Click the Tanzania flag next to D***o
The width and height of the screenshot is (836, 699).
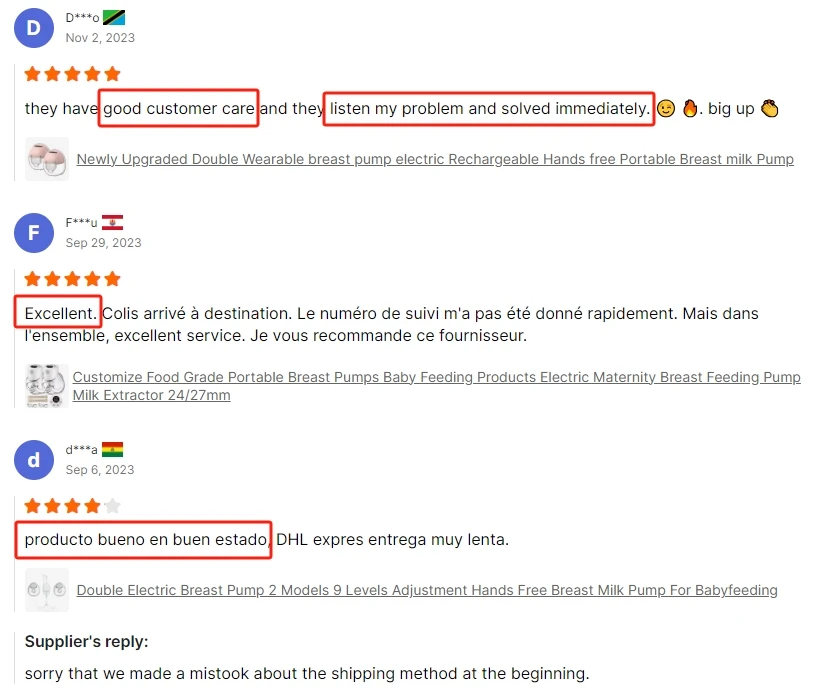114,18
